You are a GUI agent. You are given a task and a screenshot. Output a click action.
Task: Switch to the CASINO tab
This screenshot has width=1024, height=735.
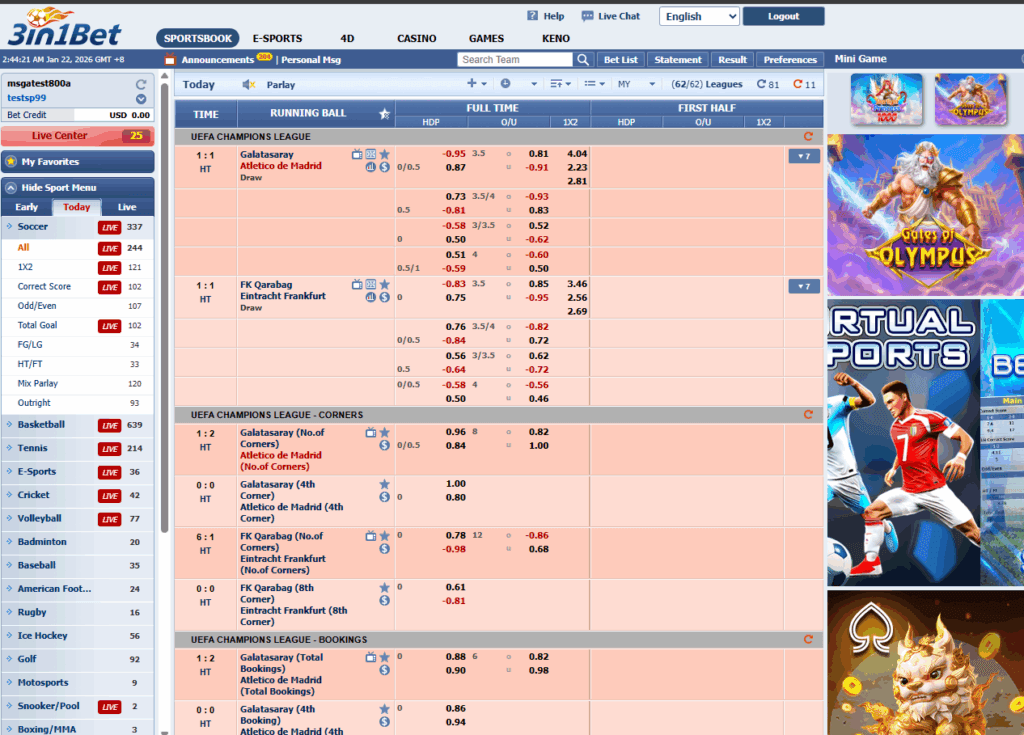click(416, 39)
